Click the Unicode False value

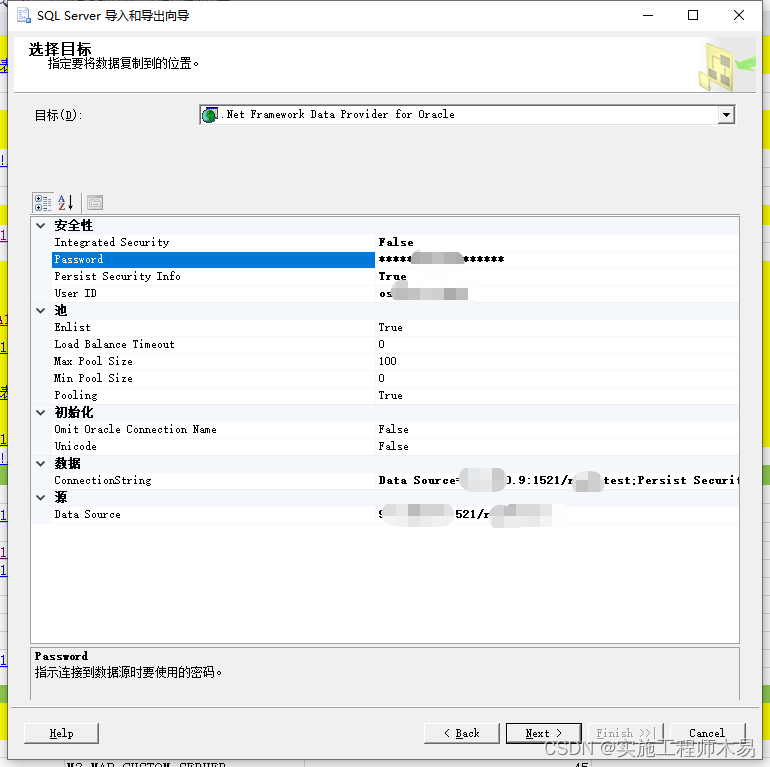[557, 446]
